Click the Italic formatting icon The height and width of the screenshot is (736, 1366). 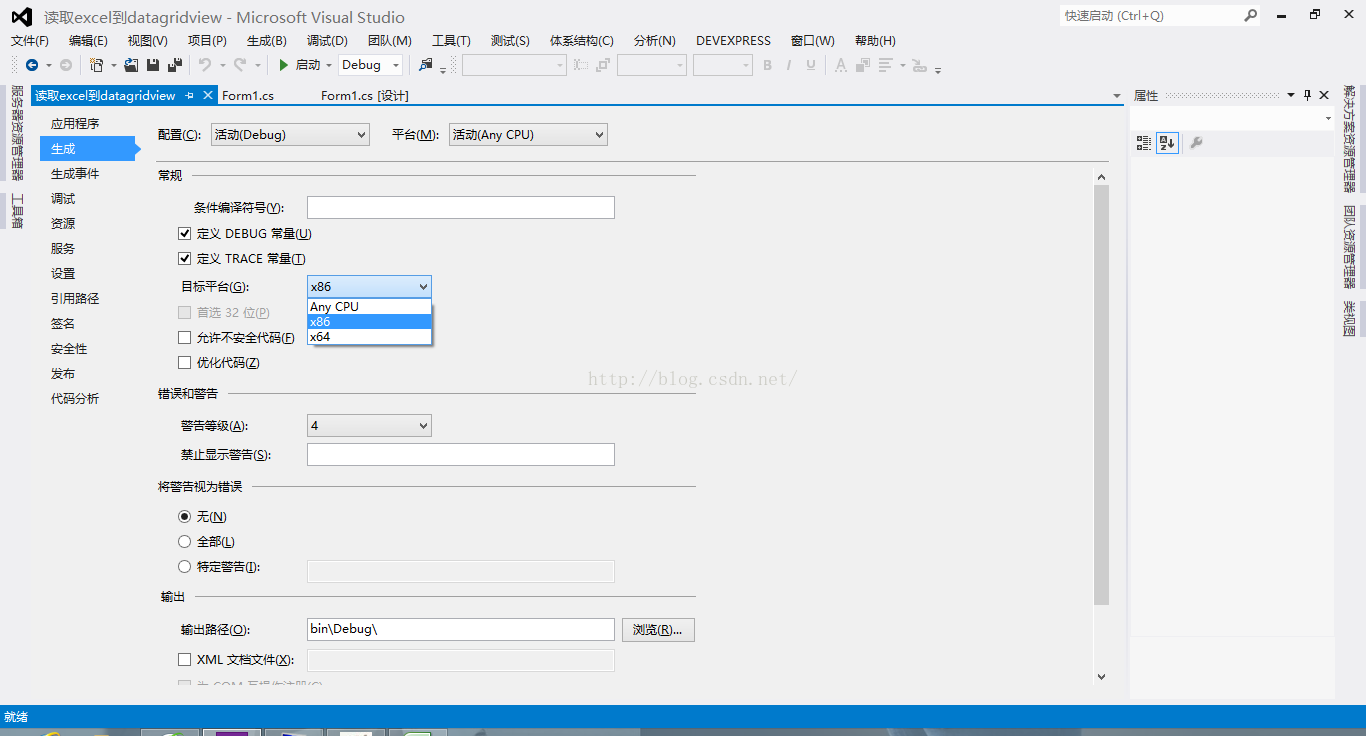pos(789,65)
